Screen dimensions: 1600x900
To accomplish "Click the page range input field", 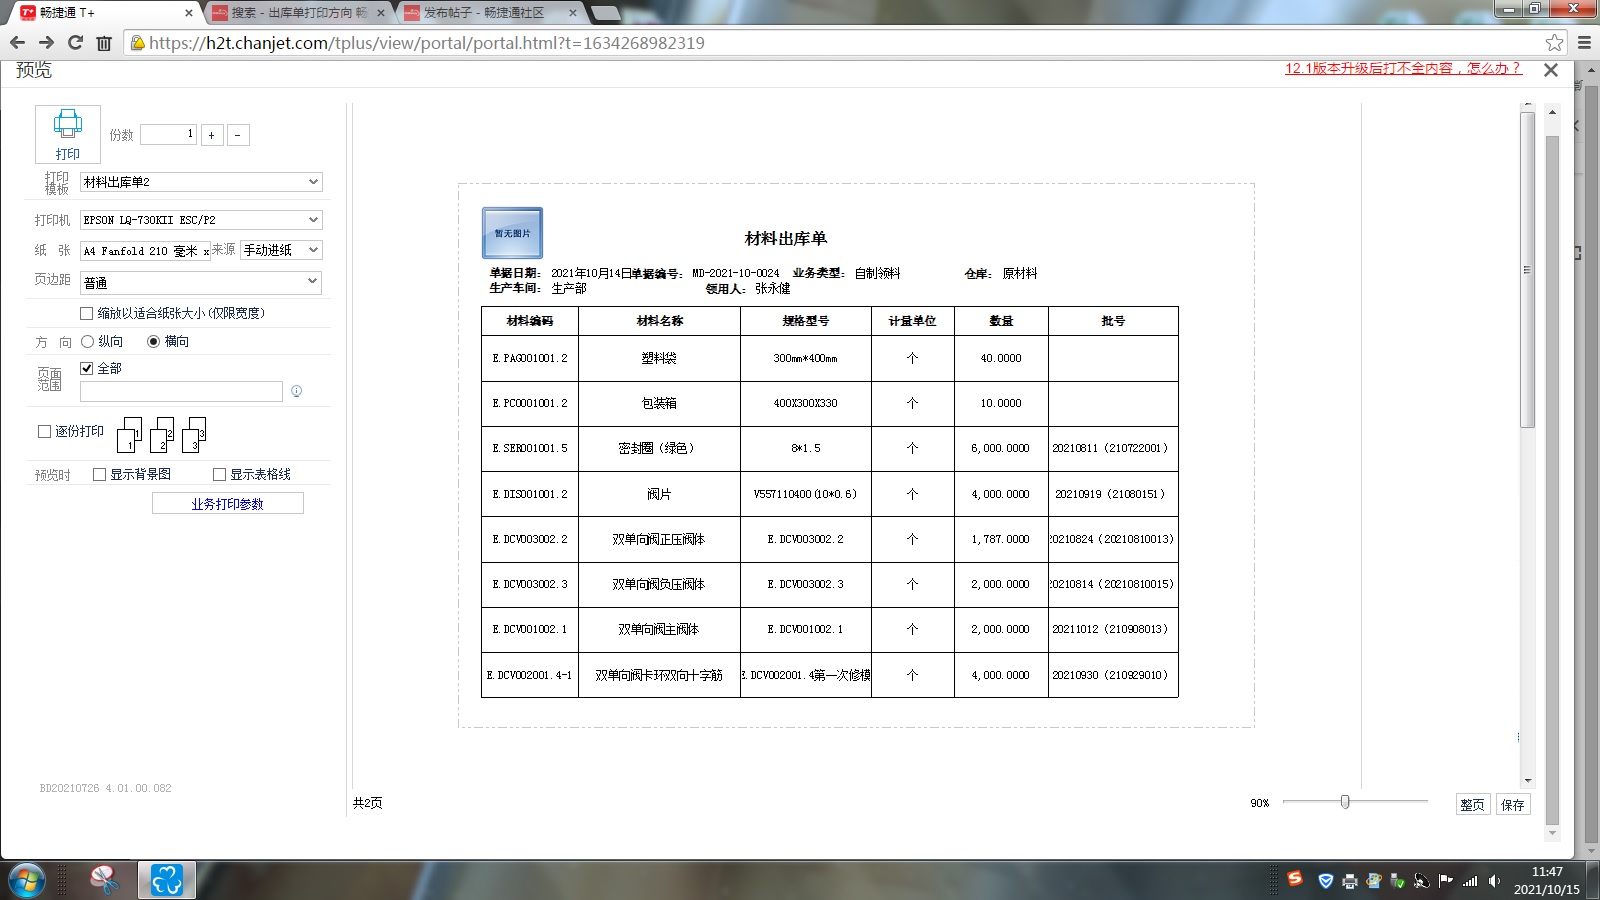I will tap(181, 391).
